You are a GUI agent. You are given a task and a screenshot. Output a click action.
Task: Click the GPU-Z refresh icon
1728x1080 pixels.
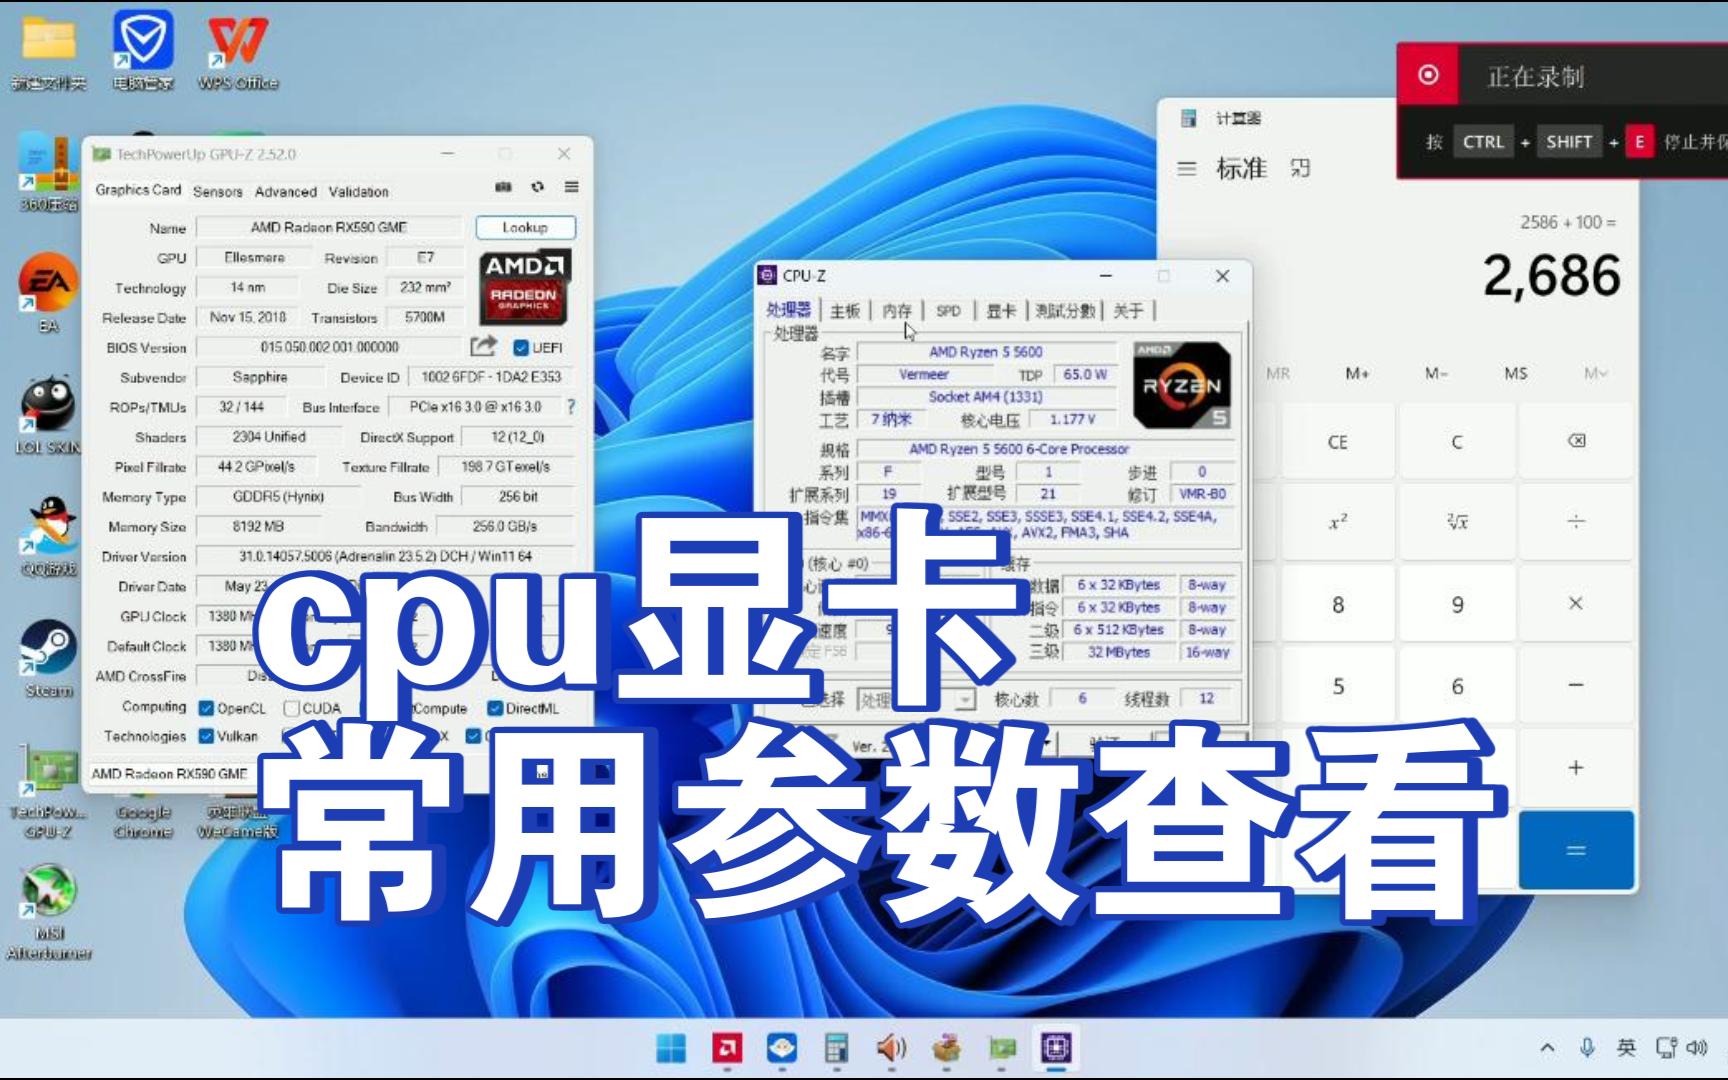point(538,187)
